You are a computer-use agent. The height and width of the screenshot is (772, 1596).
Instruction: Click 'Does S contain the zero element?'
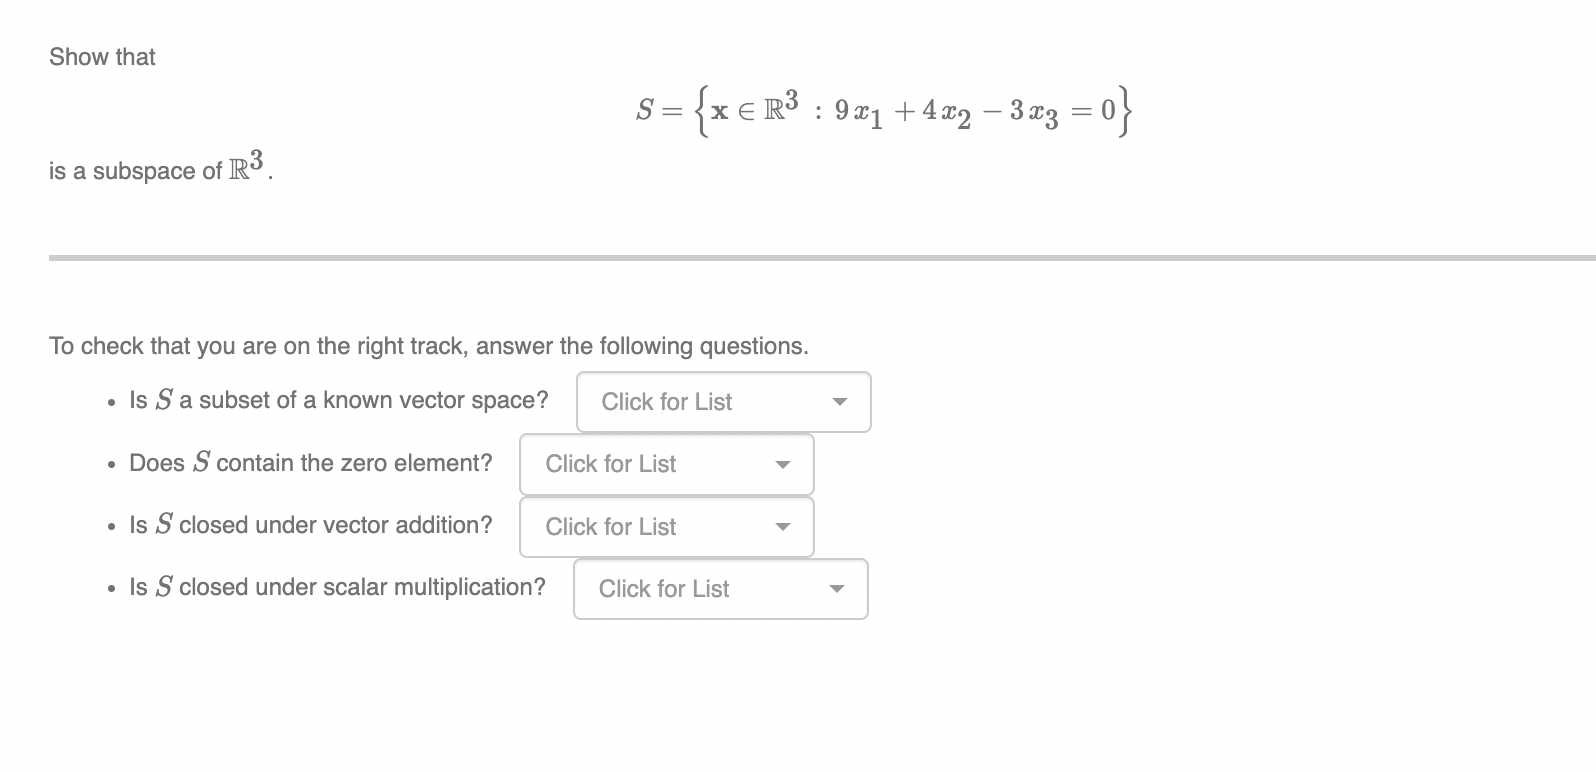click(310, 463)
